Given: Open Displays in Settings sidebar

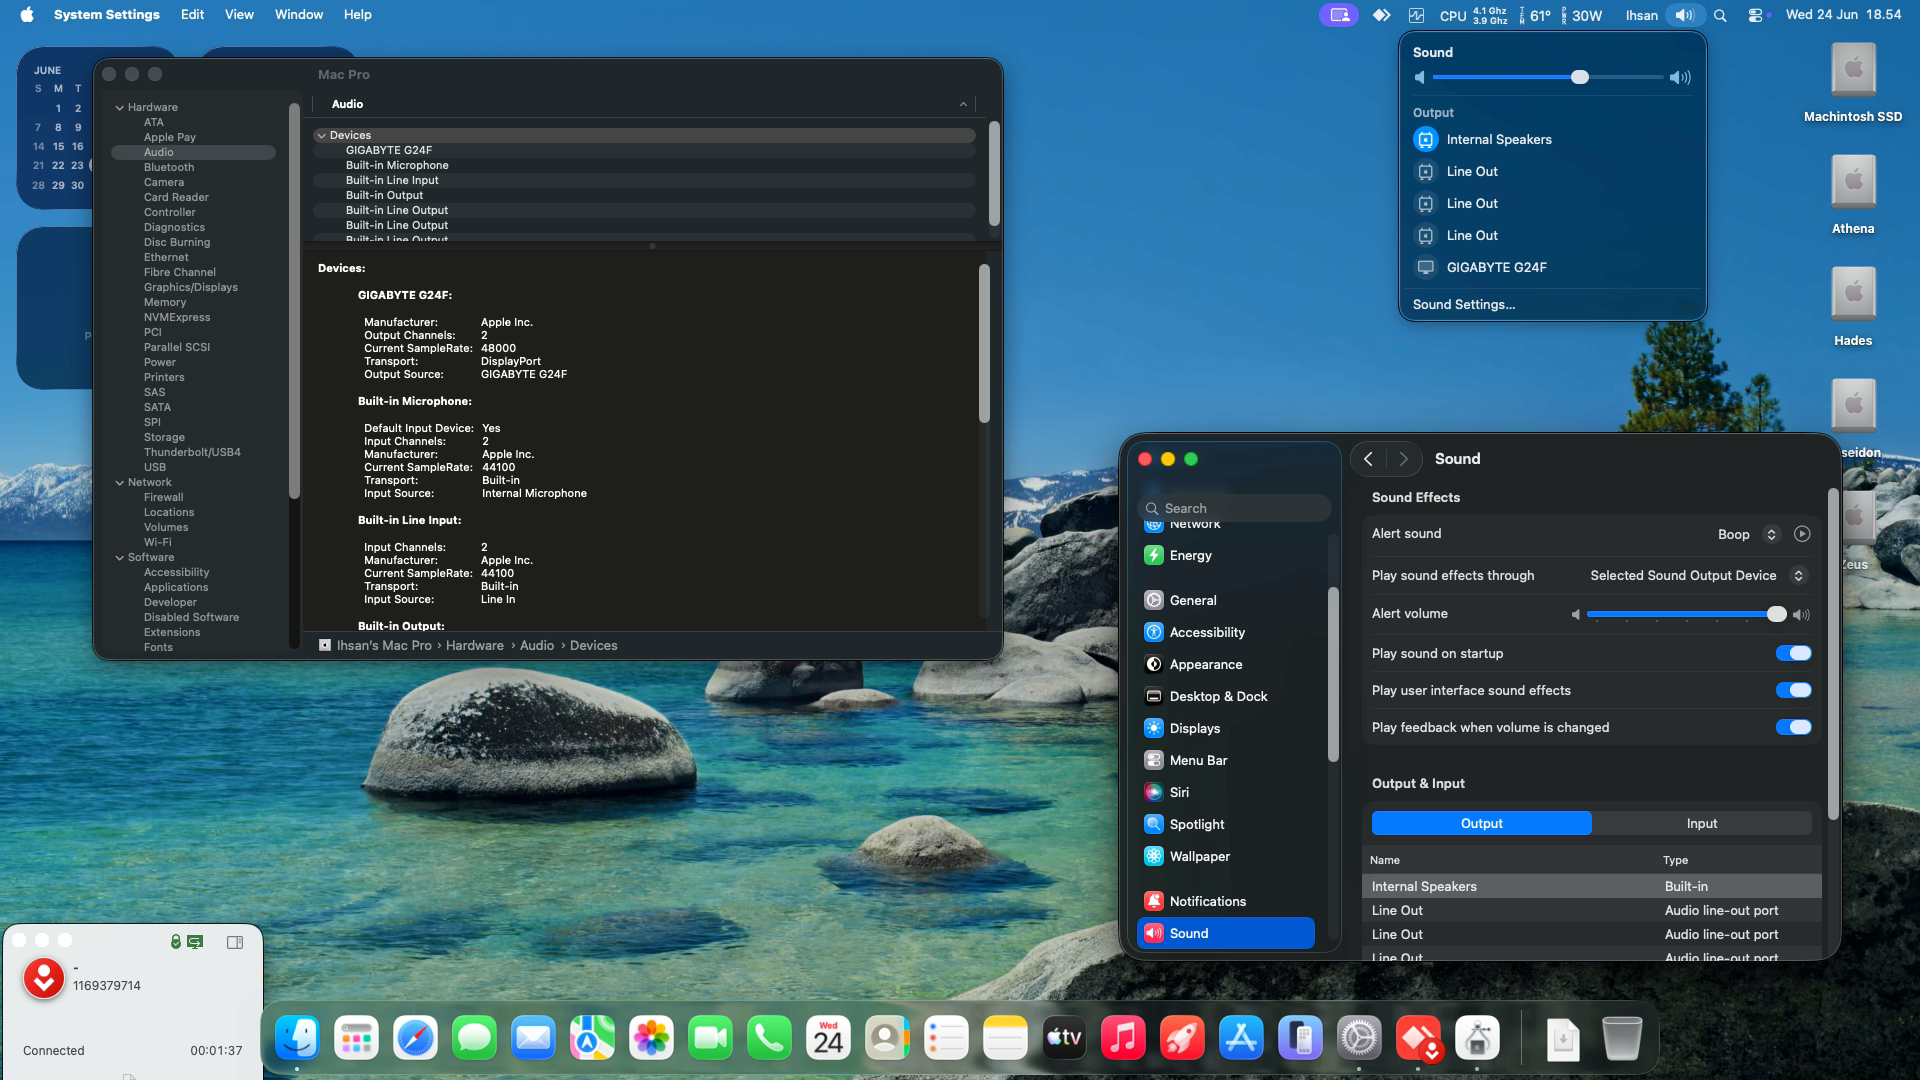Looking at the screenshot, I should tap(1226, 729).
